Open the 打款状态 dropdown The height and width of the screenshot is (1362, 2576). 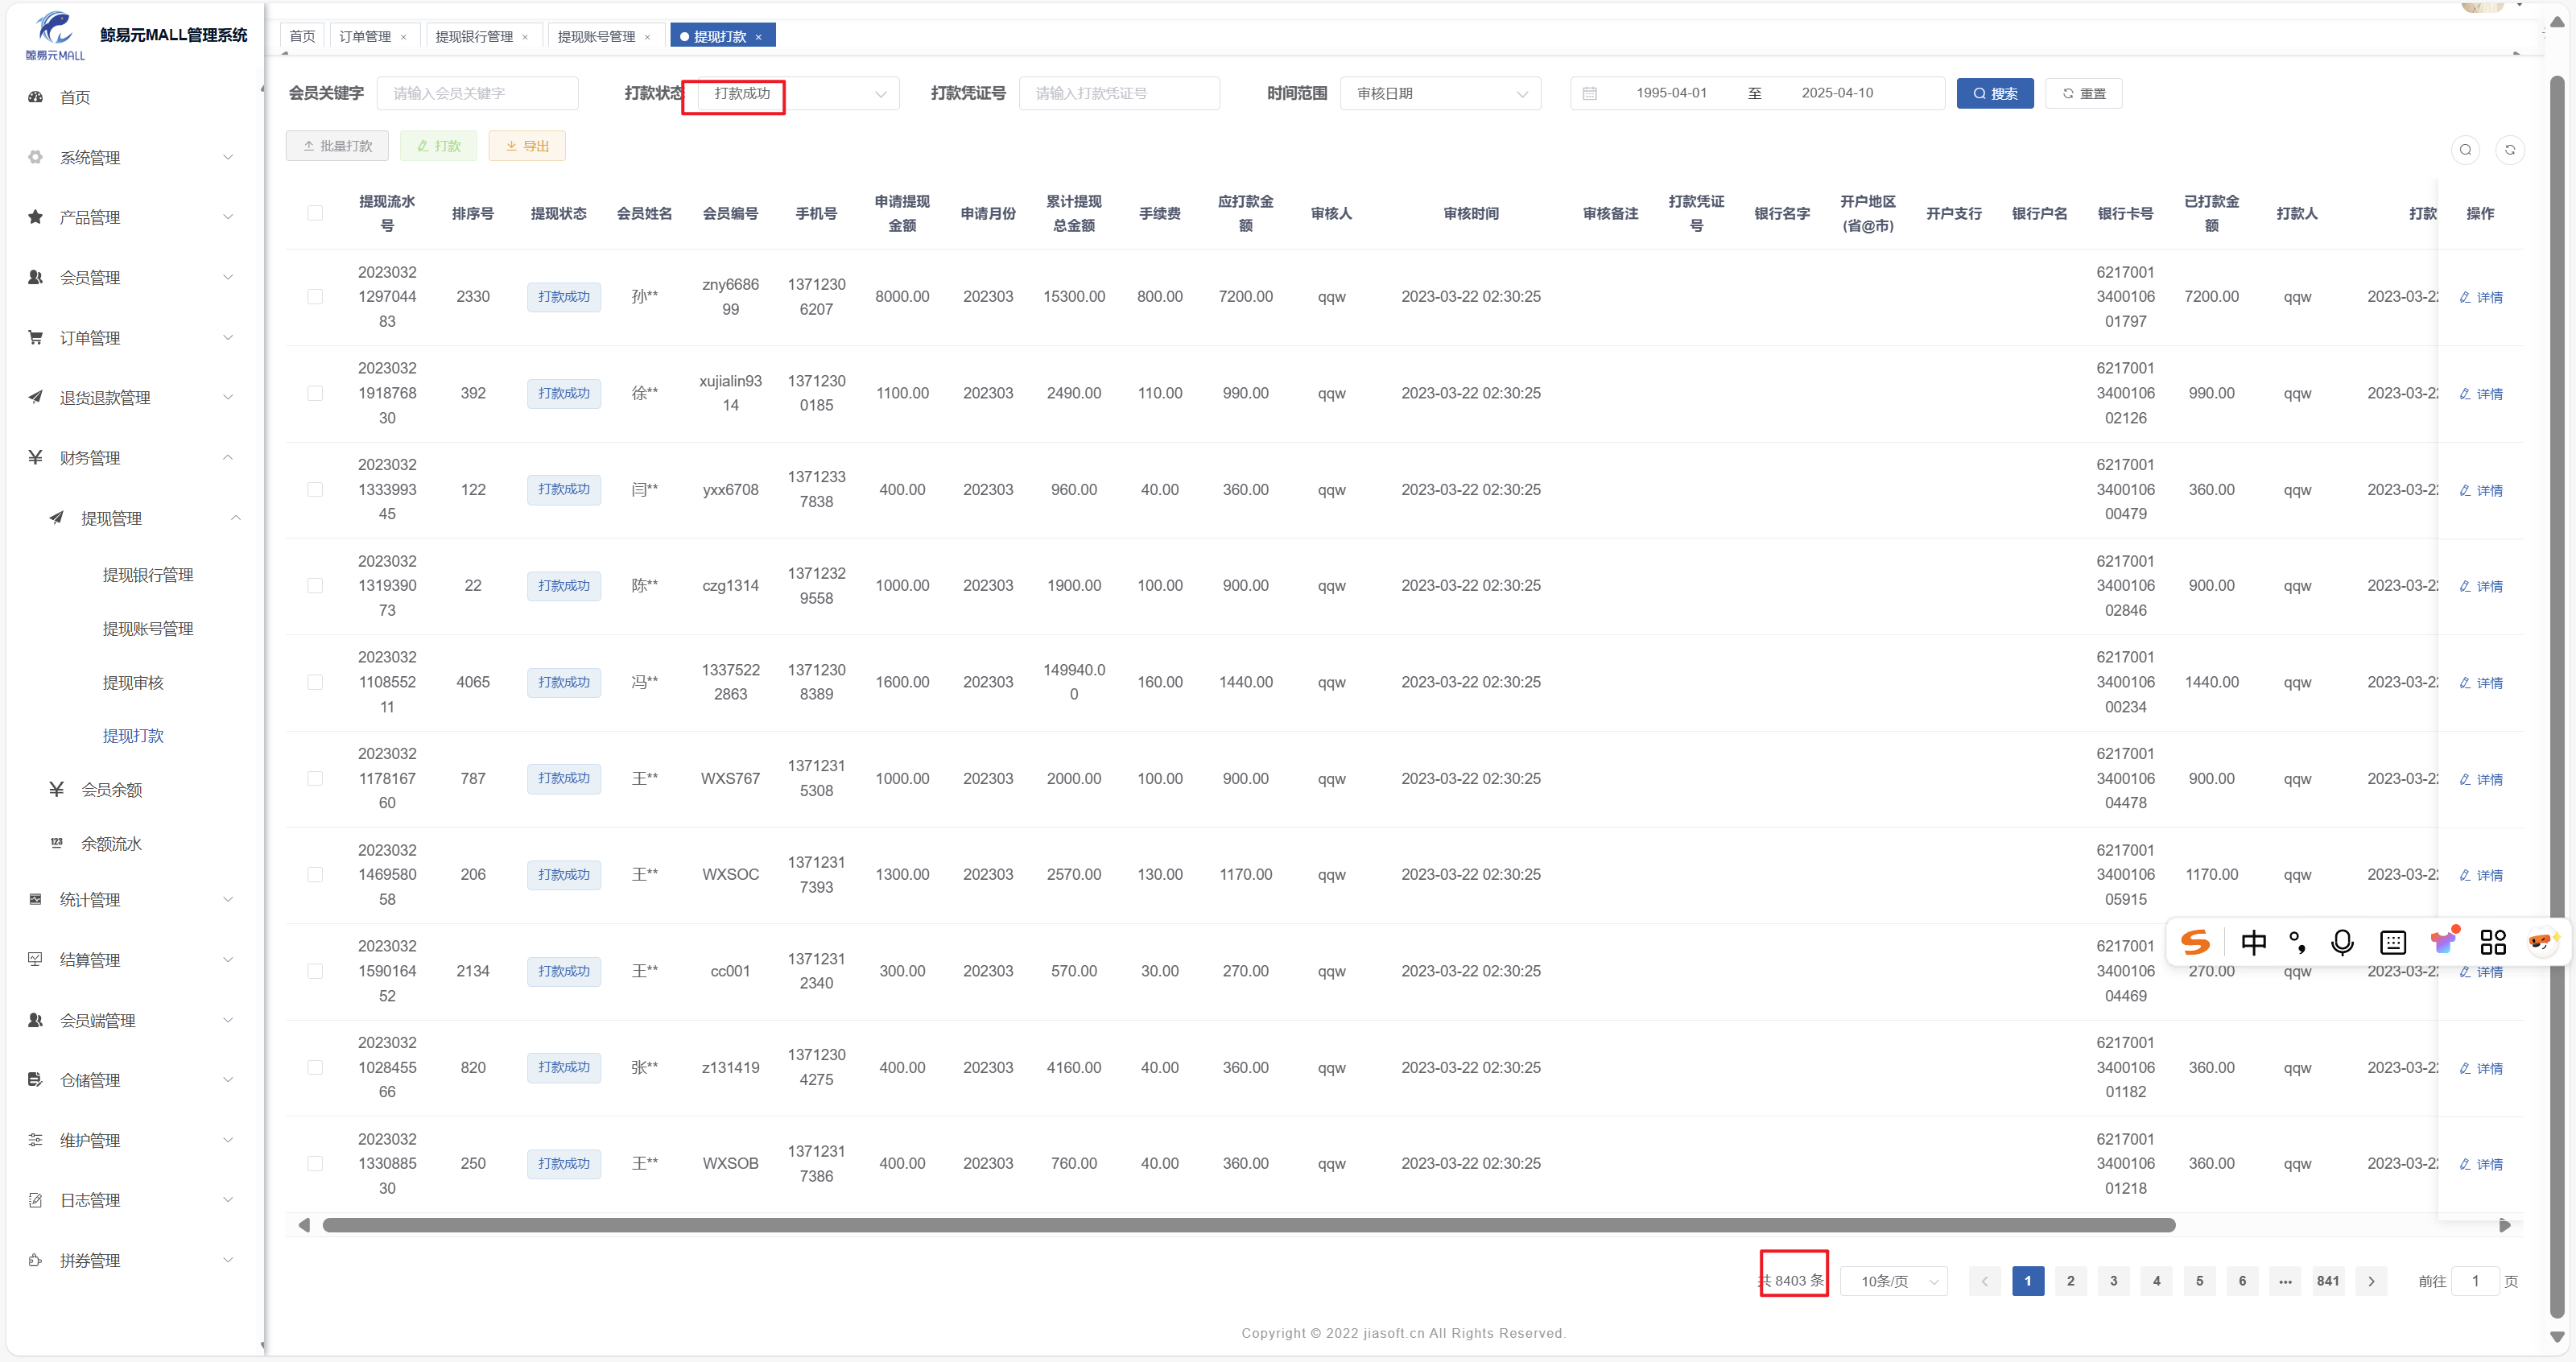click(x=800, y=93)
